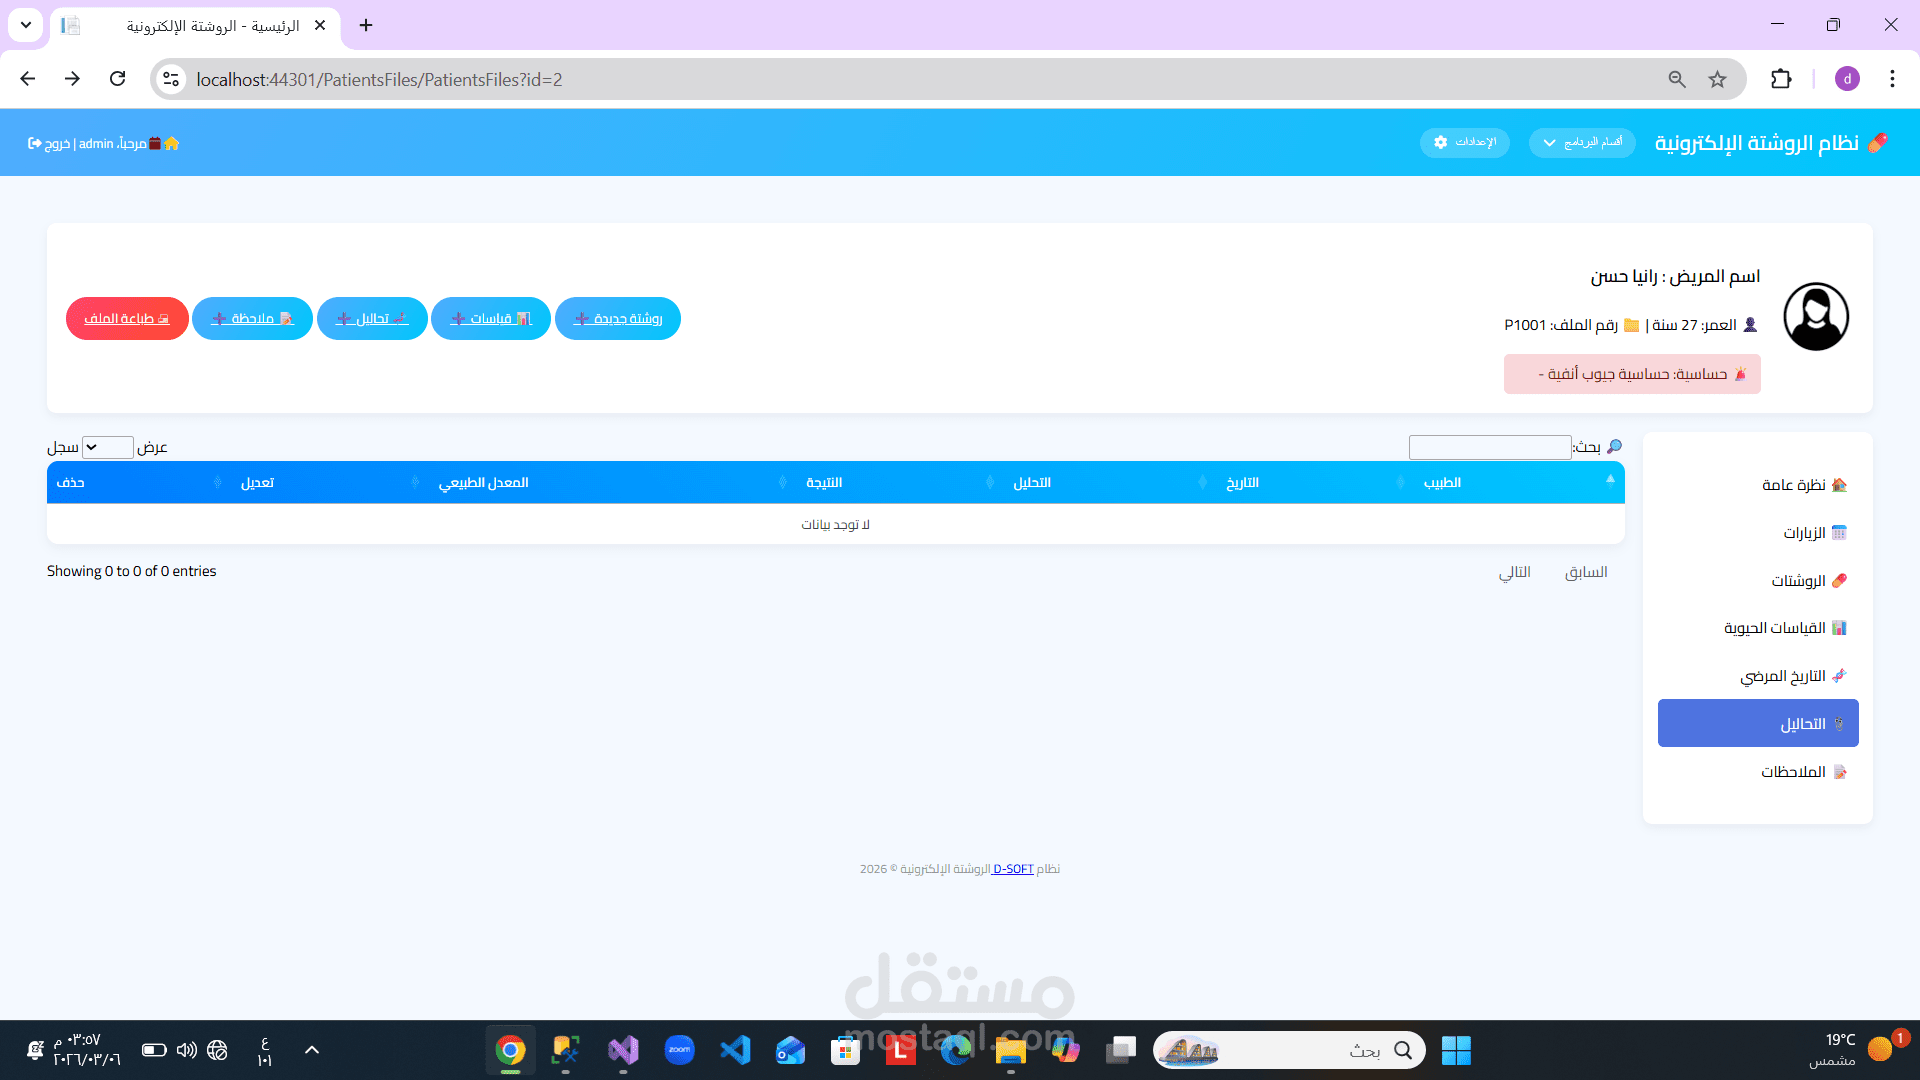Screen dimensions: 1920x1080
Task: Click the روشتة جديدة new prescription button
Action: point(618,318)
